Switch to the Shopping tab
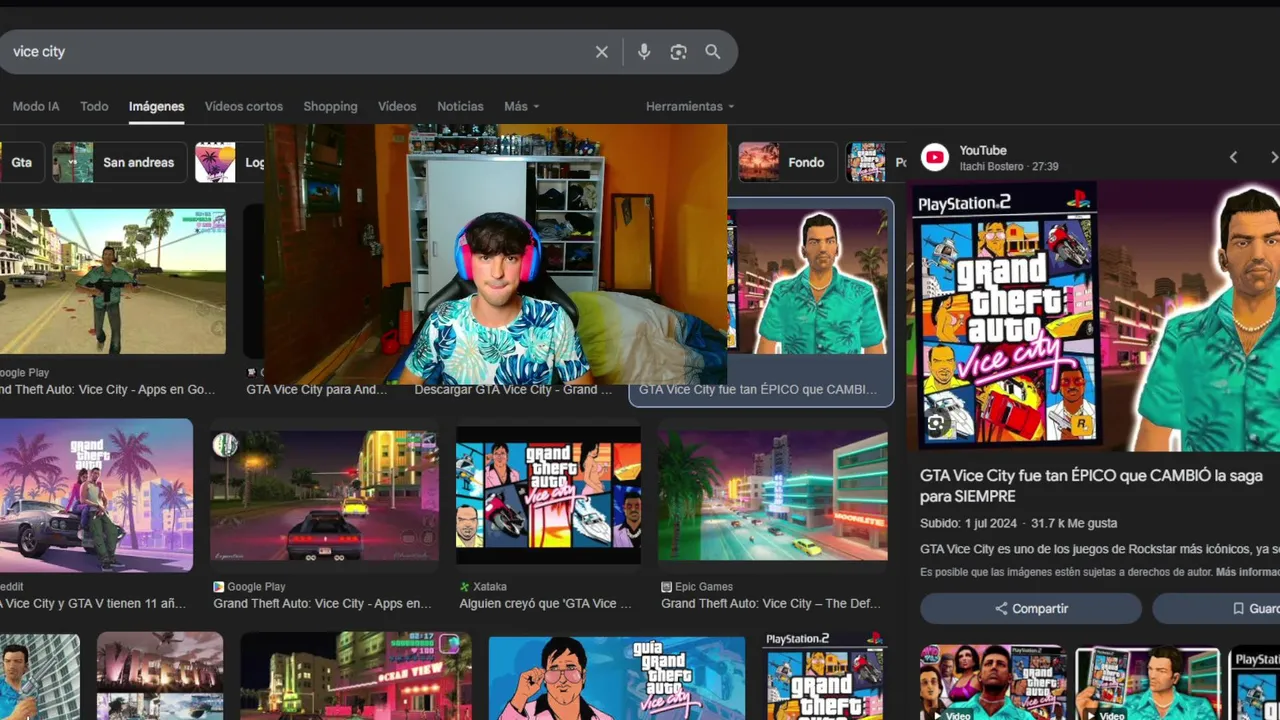 tap(330, 107)
